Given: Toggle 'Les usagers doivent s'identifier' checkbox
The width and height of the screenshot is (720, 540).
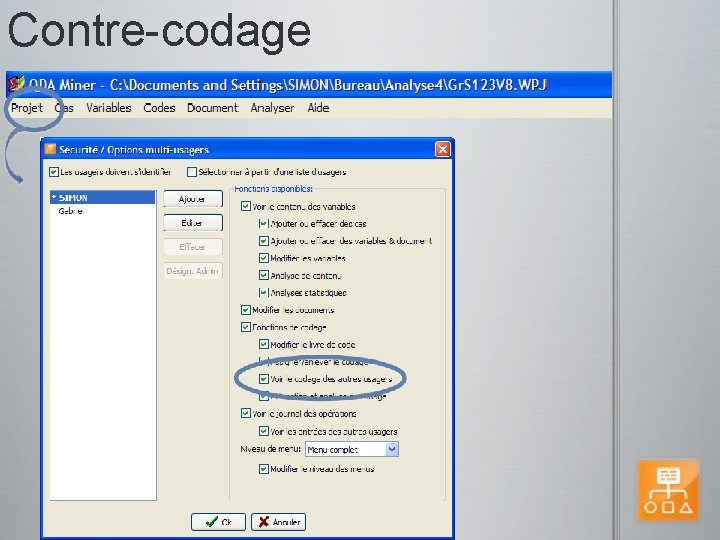Looking at the screenshot, I should (x=54, y=172).
